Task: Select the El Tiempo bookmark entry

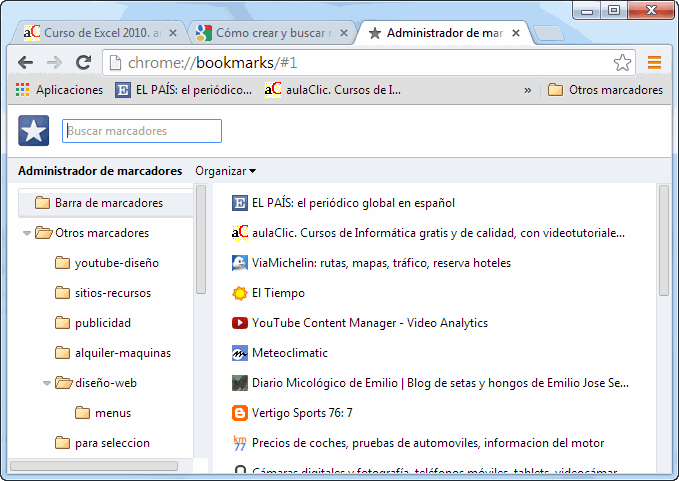Action: pos(278,293)
